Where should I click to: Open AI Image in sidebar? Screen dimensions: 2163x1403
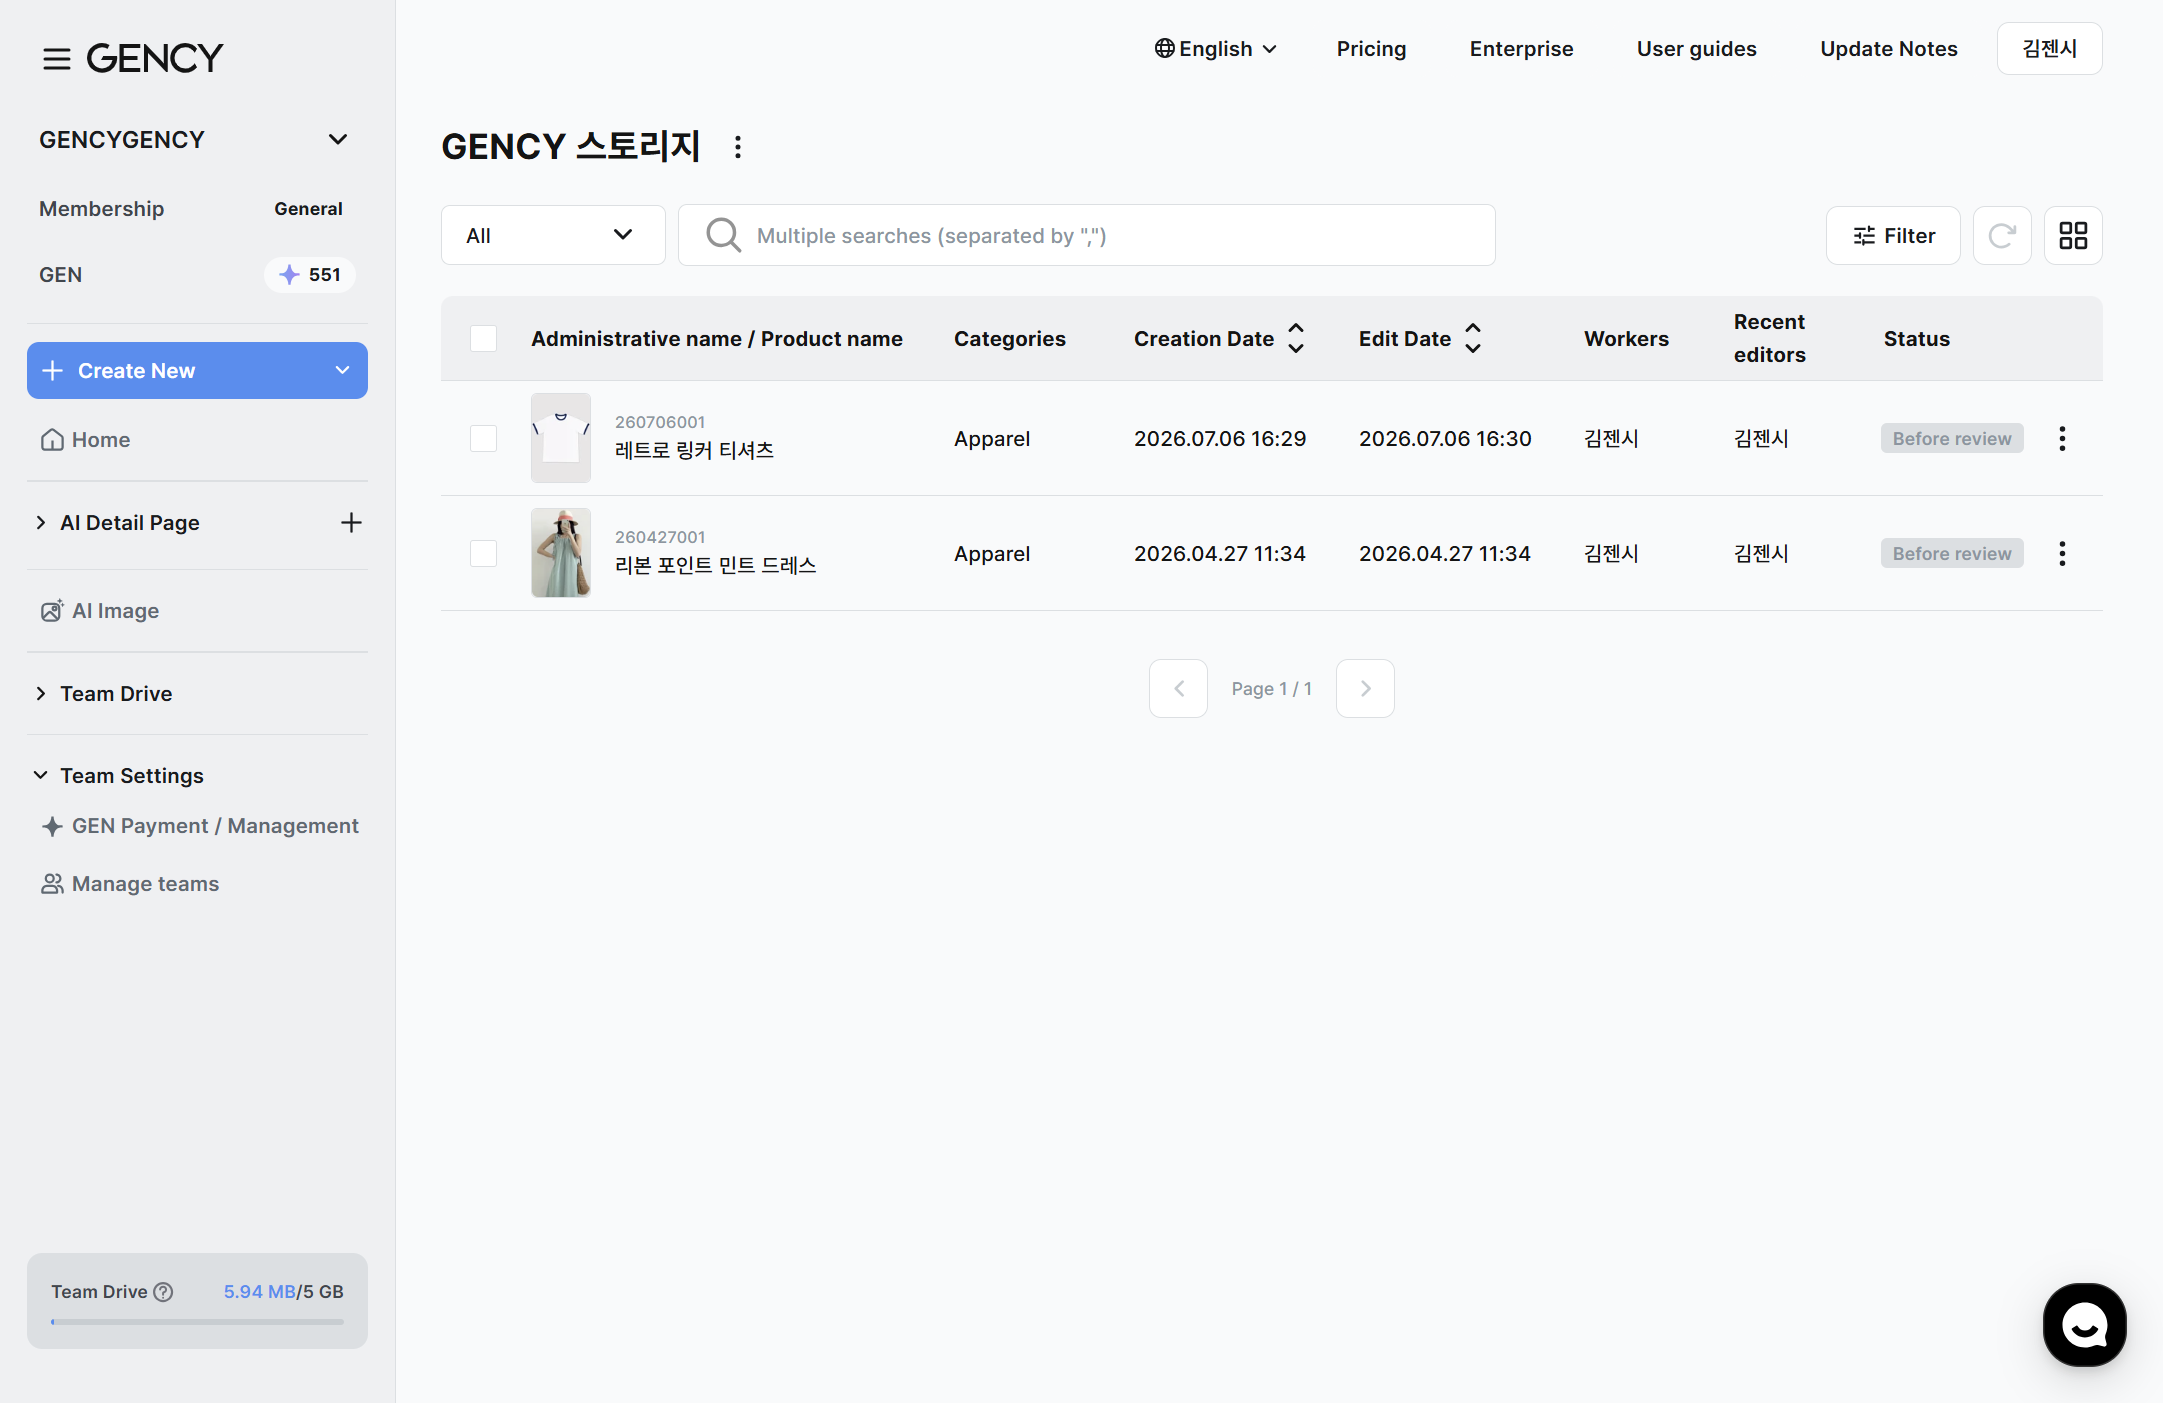coord(100,611)
